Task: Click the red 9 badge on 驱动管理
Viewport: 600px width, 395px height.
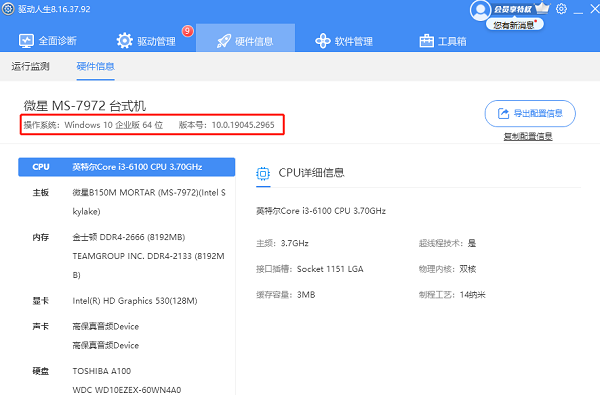Action: (x=187, y=31)
